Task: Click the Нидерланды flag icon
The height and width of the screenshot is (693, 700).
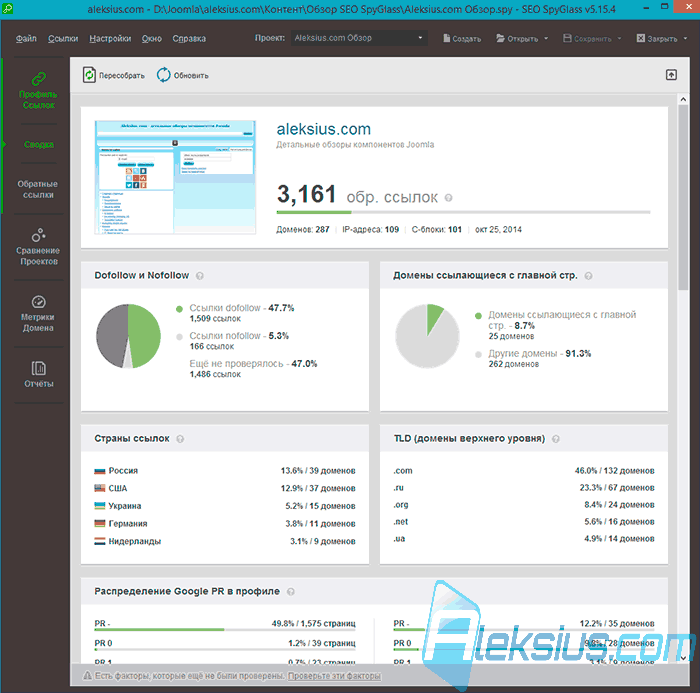Action: click(100, 541)
